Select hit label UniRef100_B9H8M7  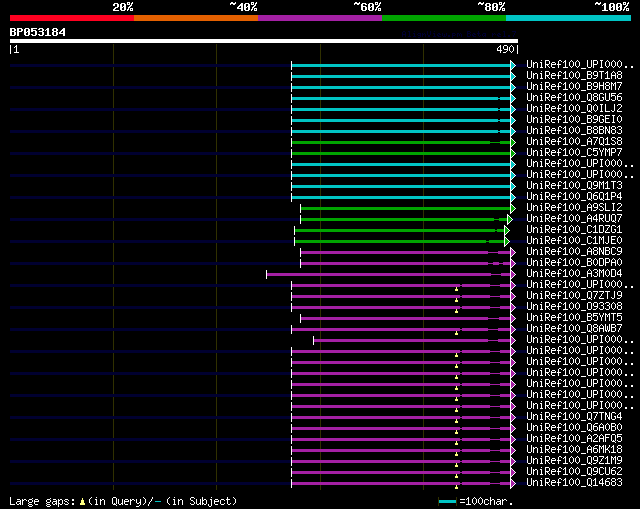coord(574,87)
